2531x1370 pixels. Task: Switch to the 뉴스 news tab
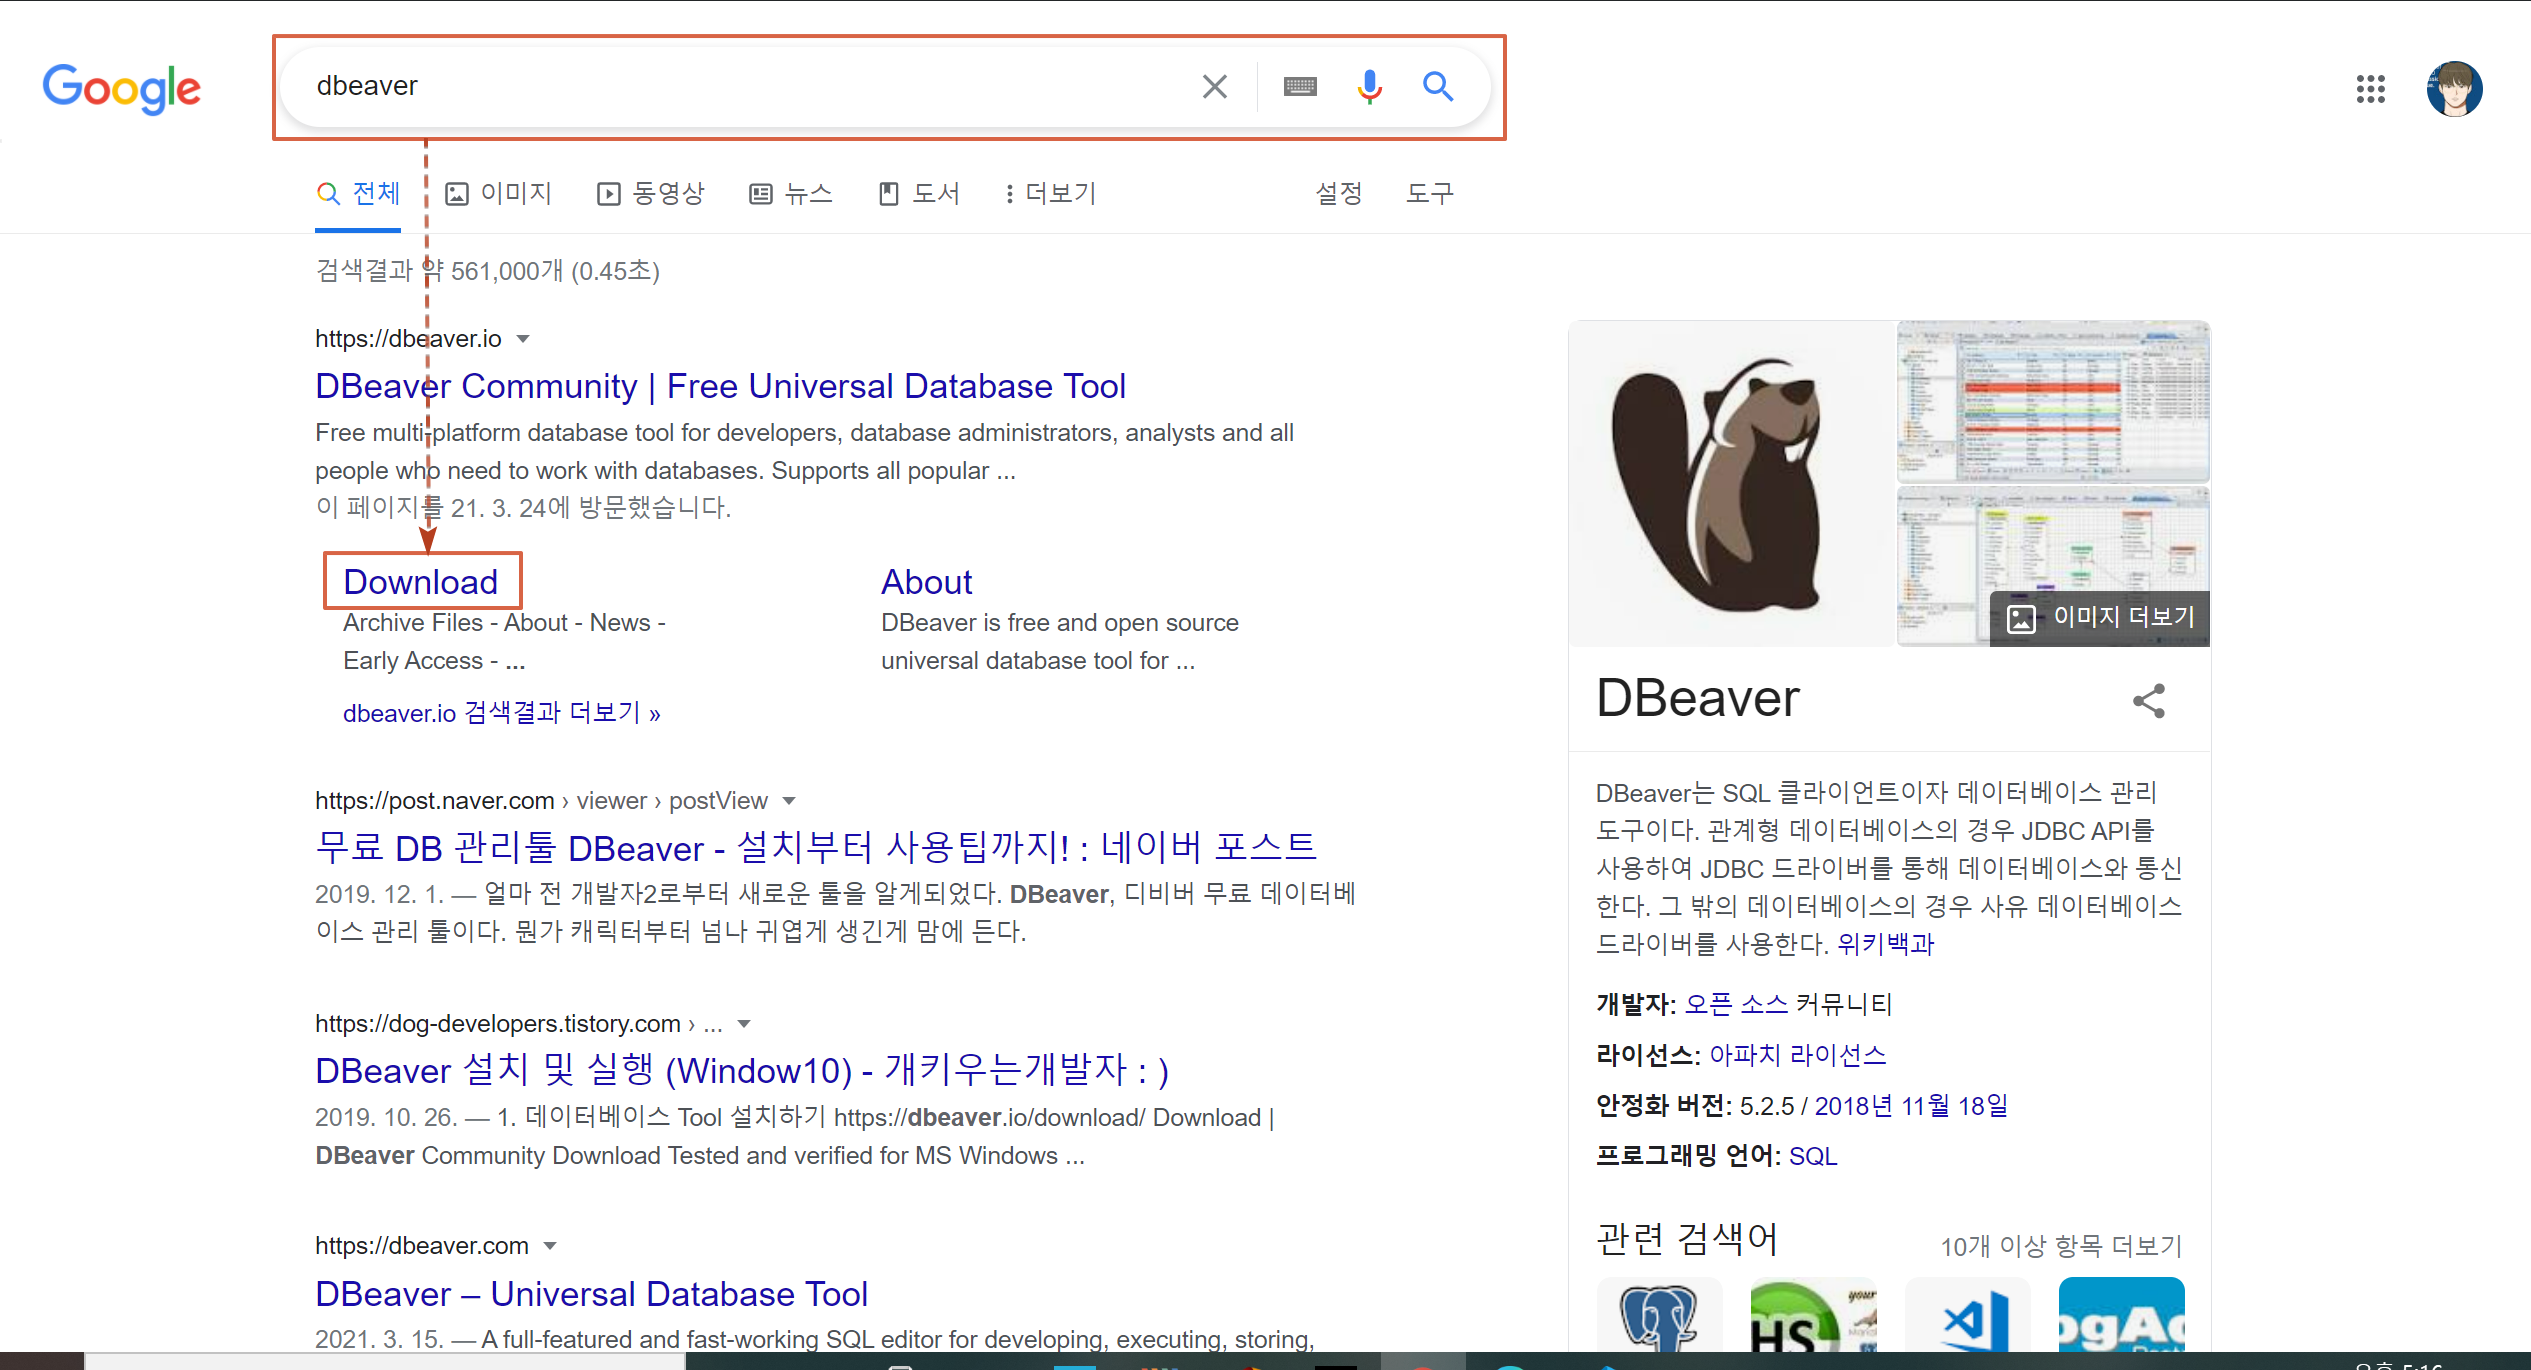click(x=791, y=193)
